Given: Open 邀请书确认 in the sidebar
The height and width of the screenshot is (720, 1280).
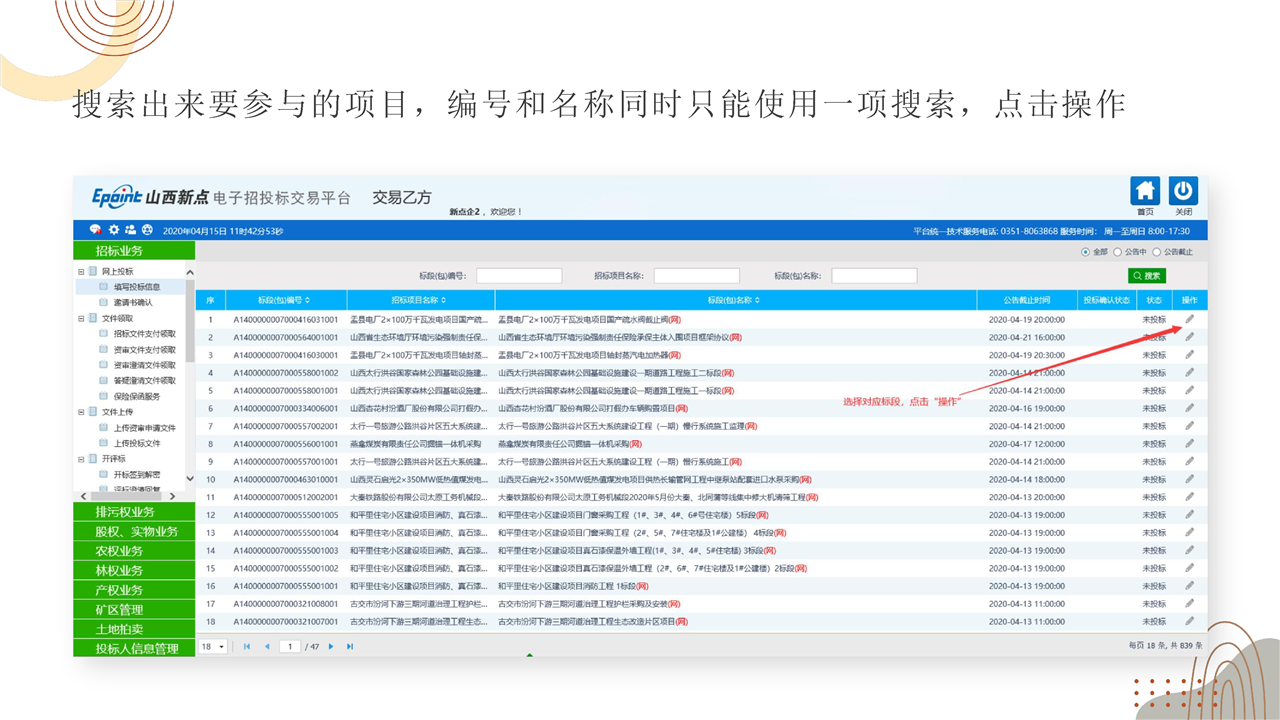Looking at the screenshot, I should [x=132, y=302].
